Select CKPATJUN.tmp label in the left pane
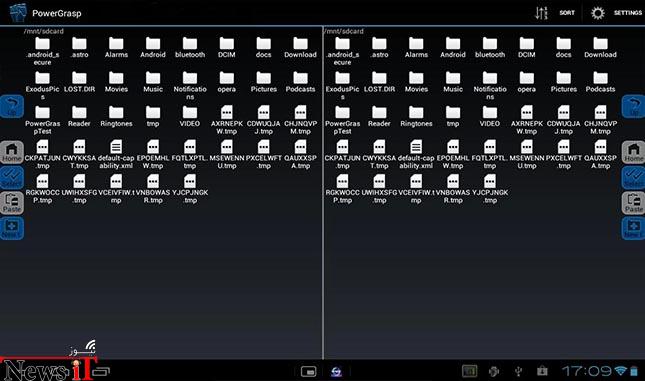Image resolution: width=645 pixels, height=381 pixels. [x=42, y=162]
